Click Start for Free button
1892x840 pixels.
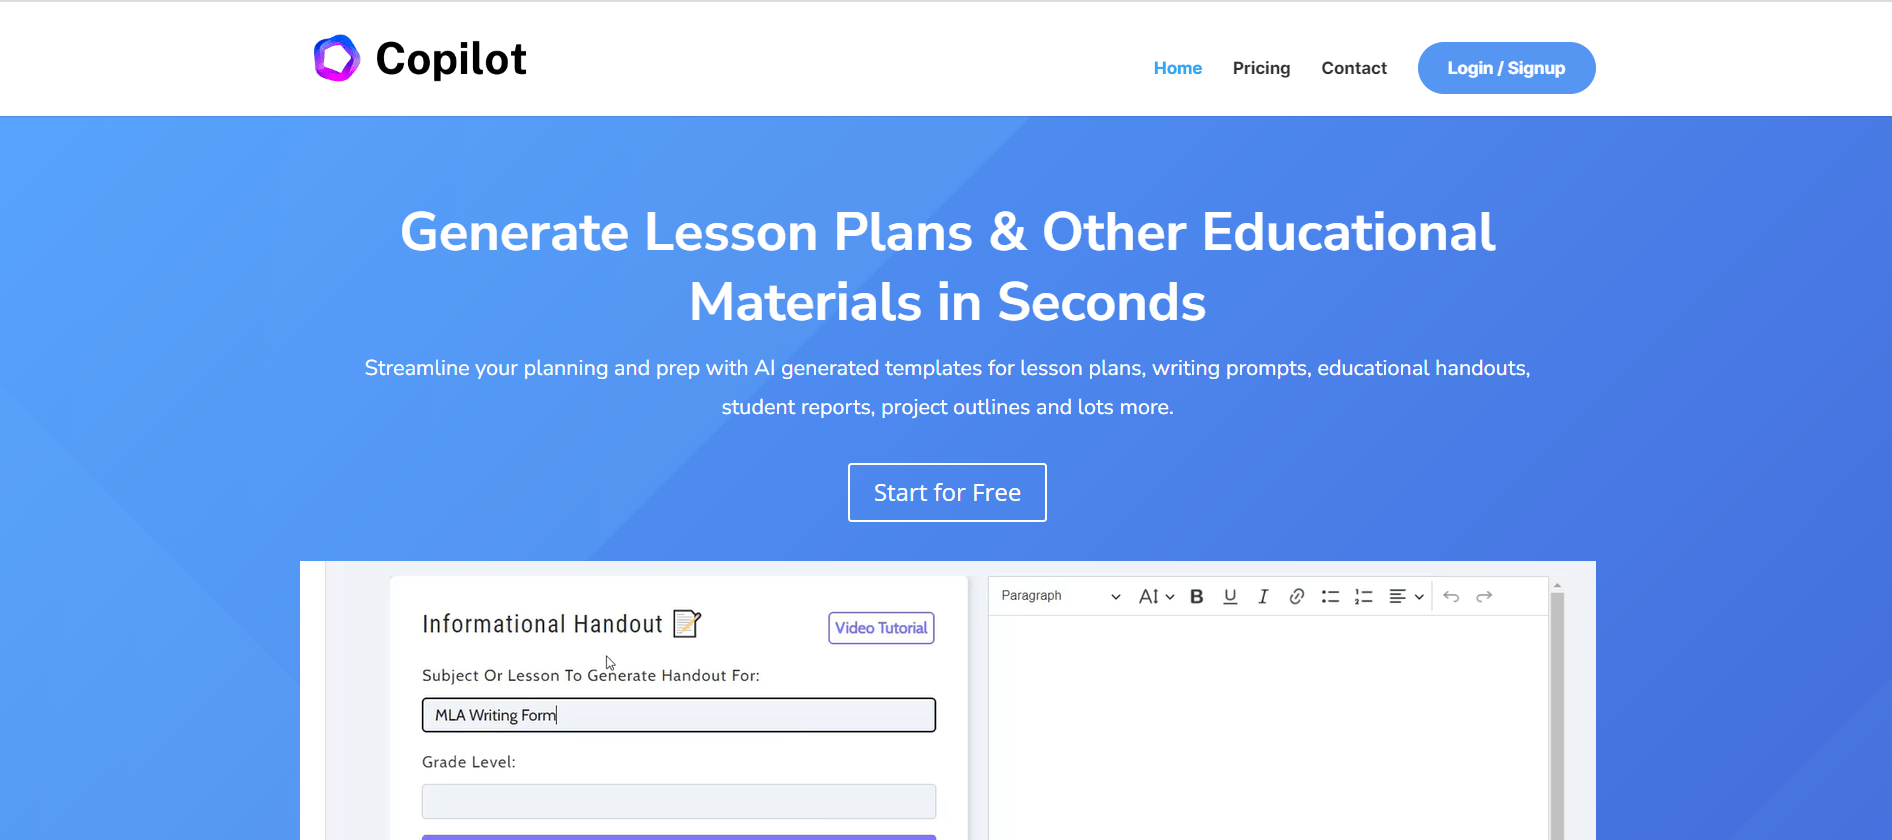[947, 492]
